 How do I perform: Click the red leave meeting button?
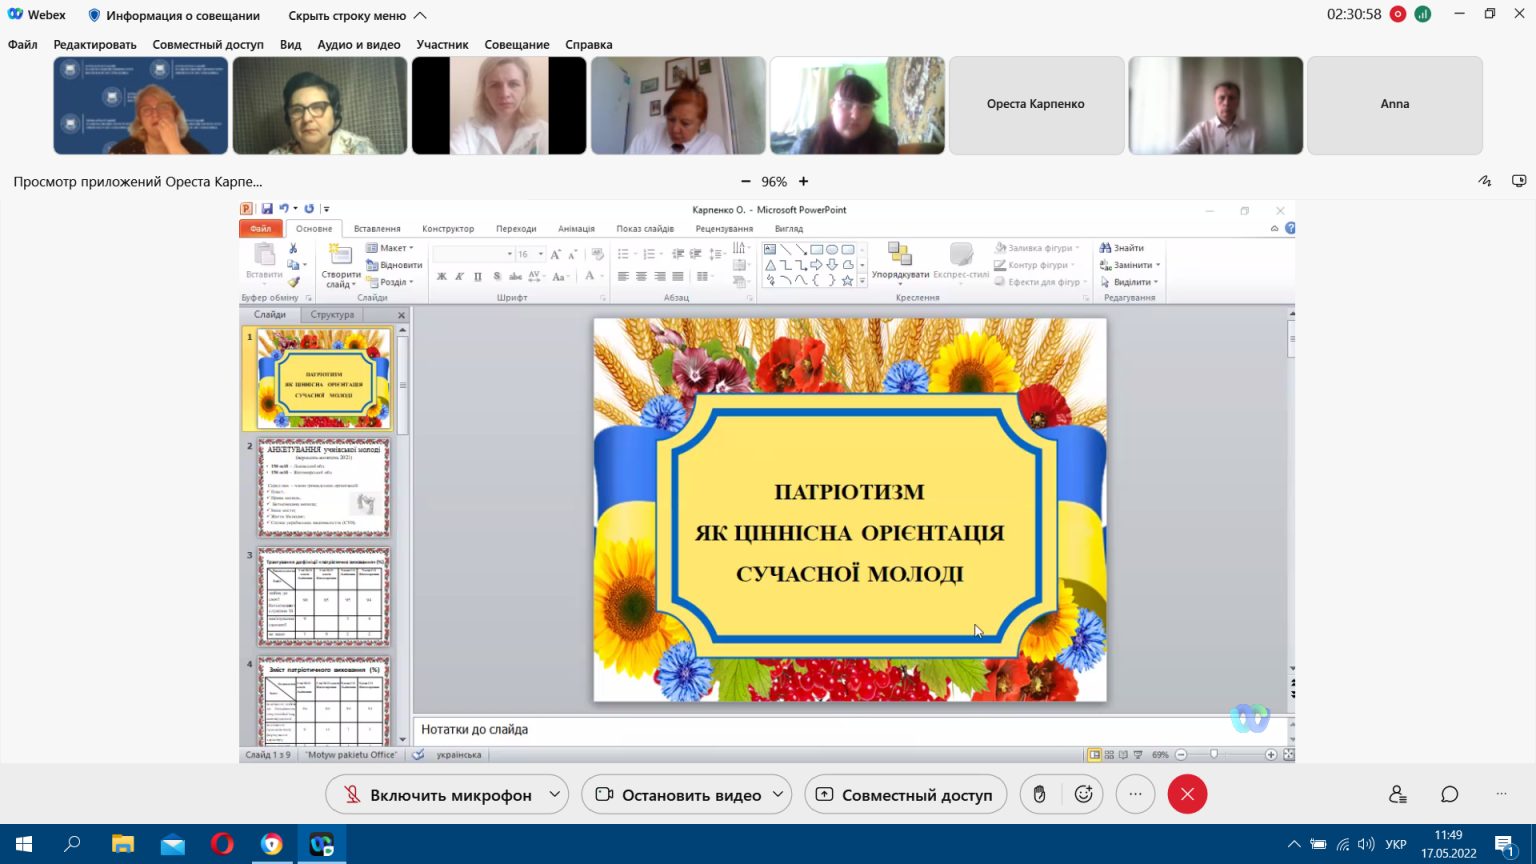(1187, 794)
